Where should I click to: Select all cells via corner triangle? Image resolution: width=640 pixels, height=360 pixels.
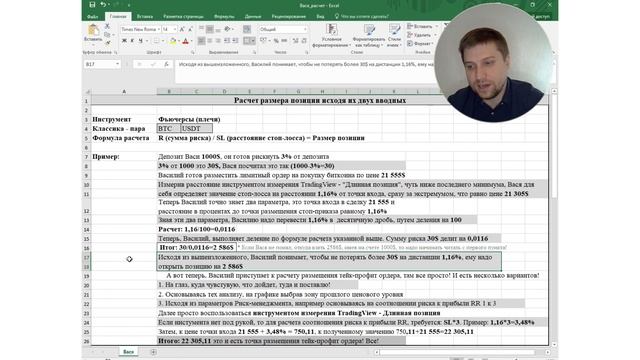click(x=87, y=92)
